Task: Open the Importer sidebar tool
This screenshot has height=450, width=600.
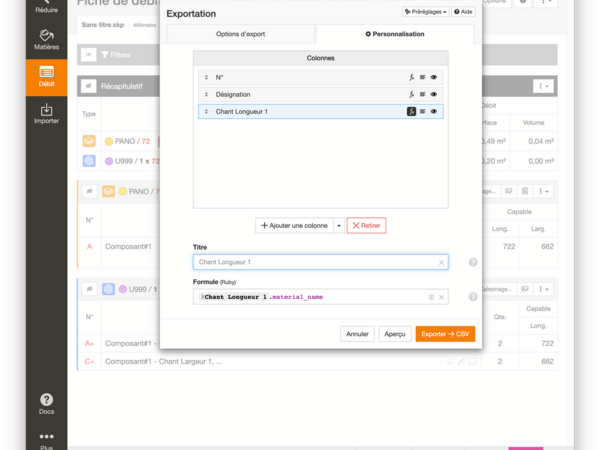Action: click(46, 113)
